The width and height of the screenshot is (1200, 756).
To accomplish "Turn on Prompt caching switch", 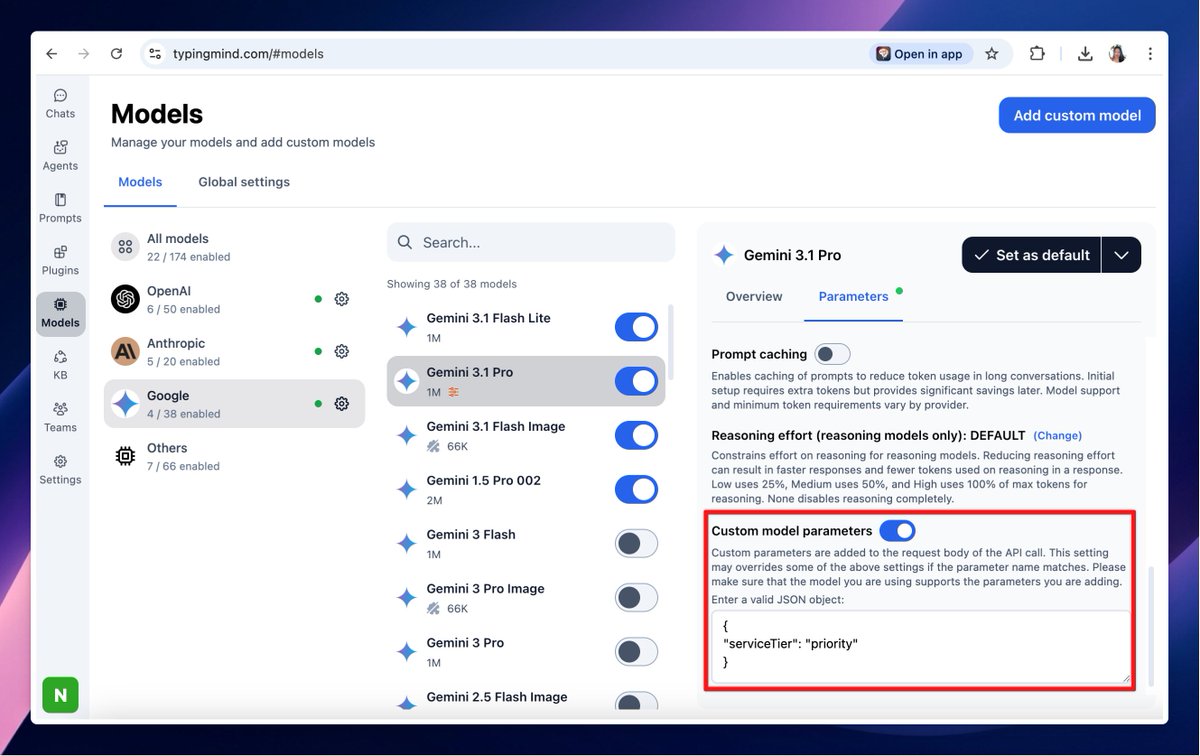I will point(832,354).
